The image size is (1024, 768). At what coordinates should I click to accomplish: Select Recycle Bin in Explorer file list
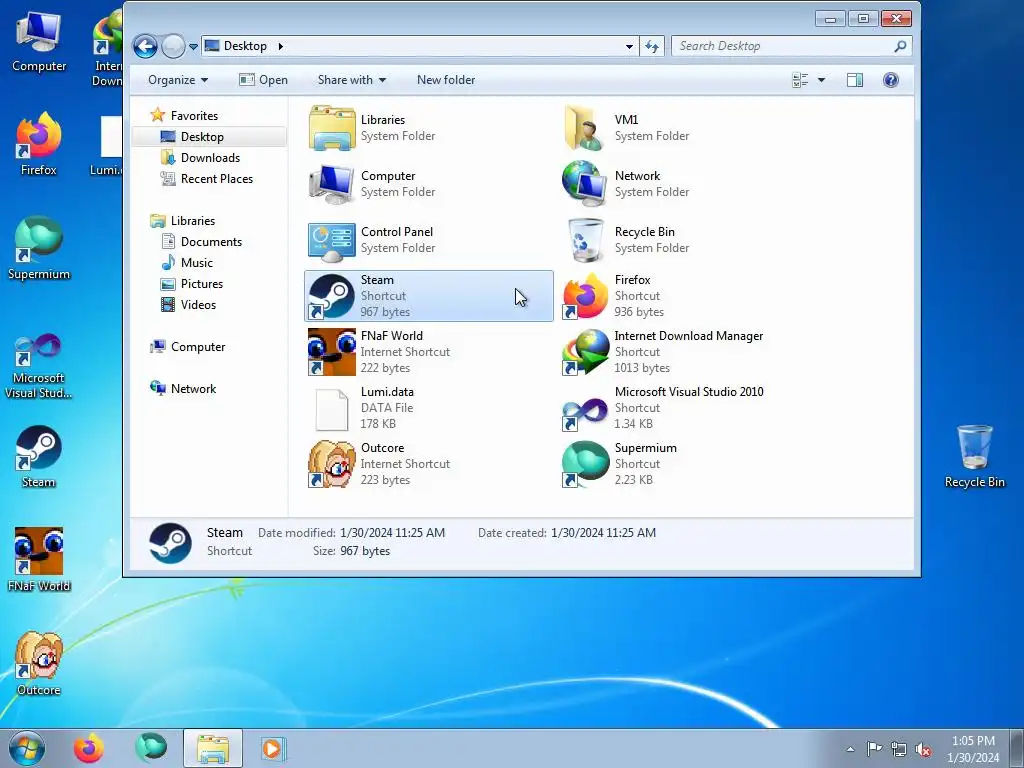[x=682, y=240]
